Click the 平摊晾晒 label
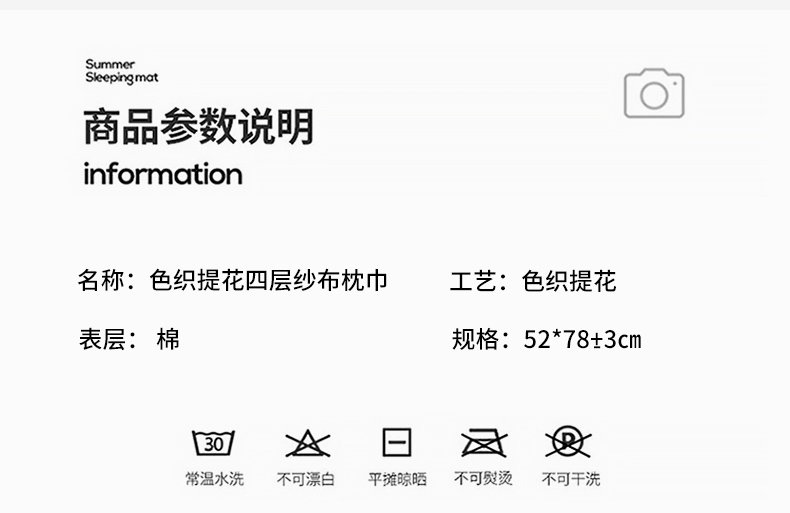The height and width of the screenshot is (513, 790). 398,478
